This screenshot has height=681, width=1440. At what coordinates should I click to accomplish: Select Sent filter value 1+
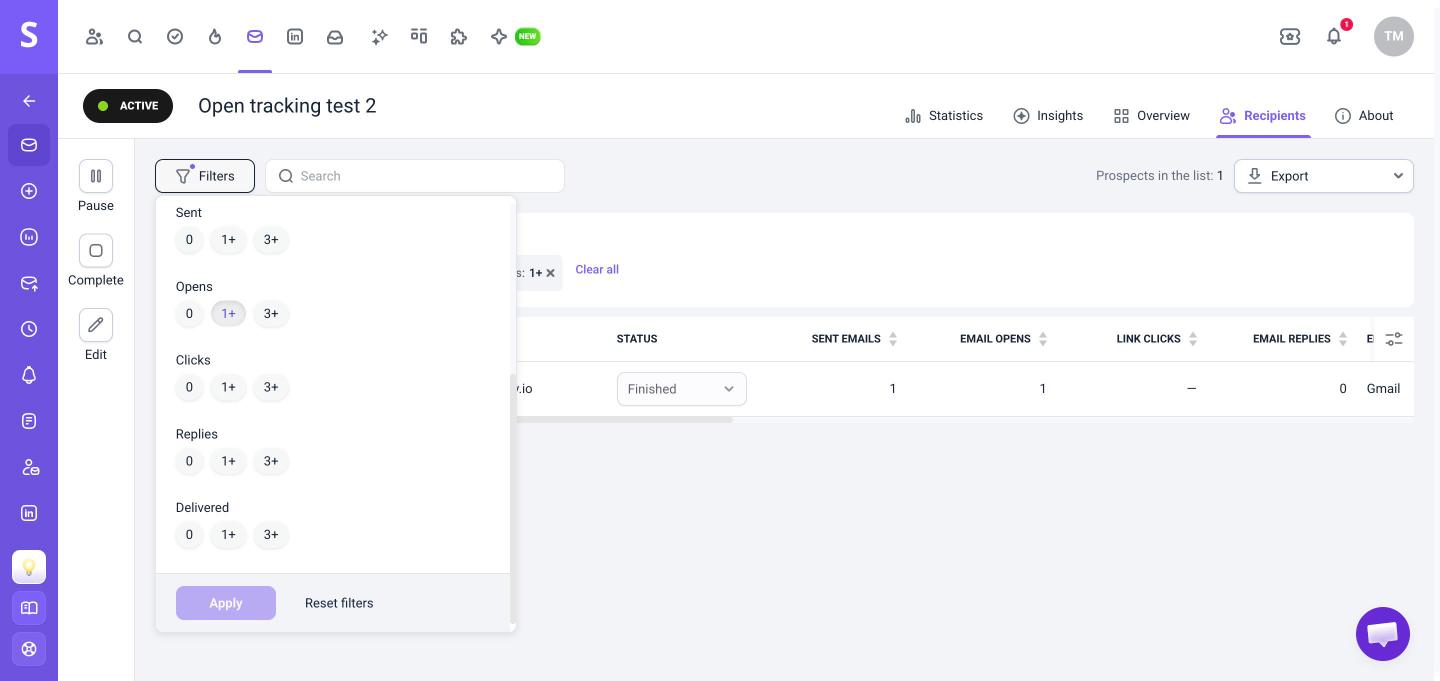(x=228, y=240)
